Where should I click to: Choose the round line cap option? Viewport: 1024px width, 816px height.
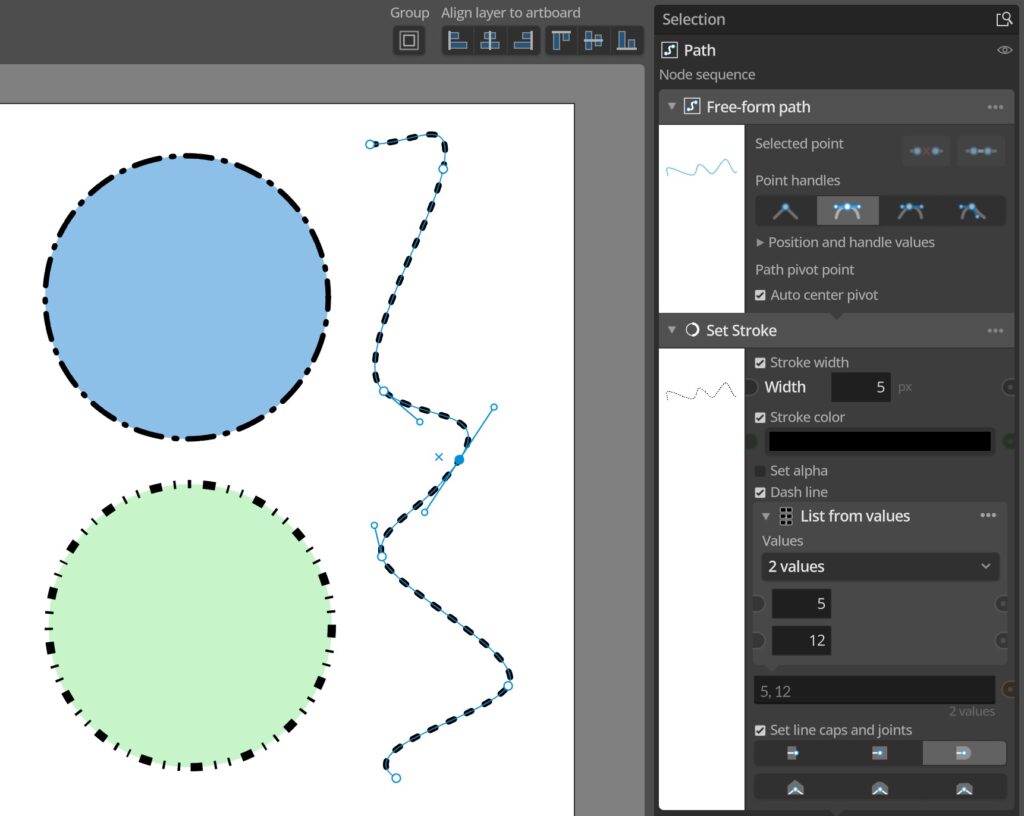(963, 753)
